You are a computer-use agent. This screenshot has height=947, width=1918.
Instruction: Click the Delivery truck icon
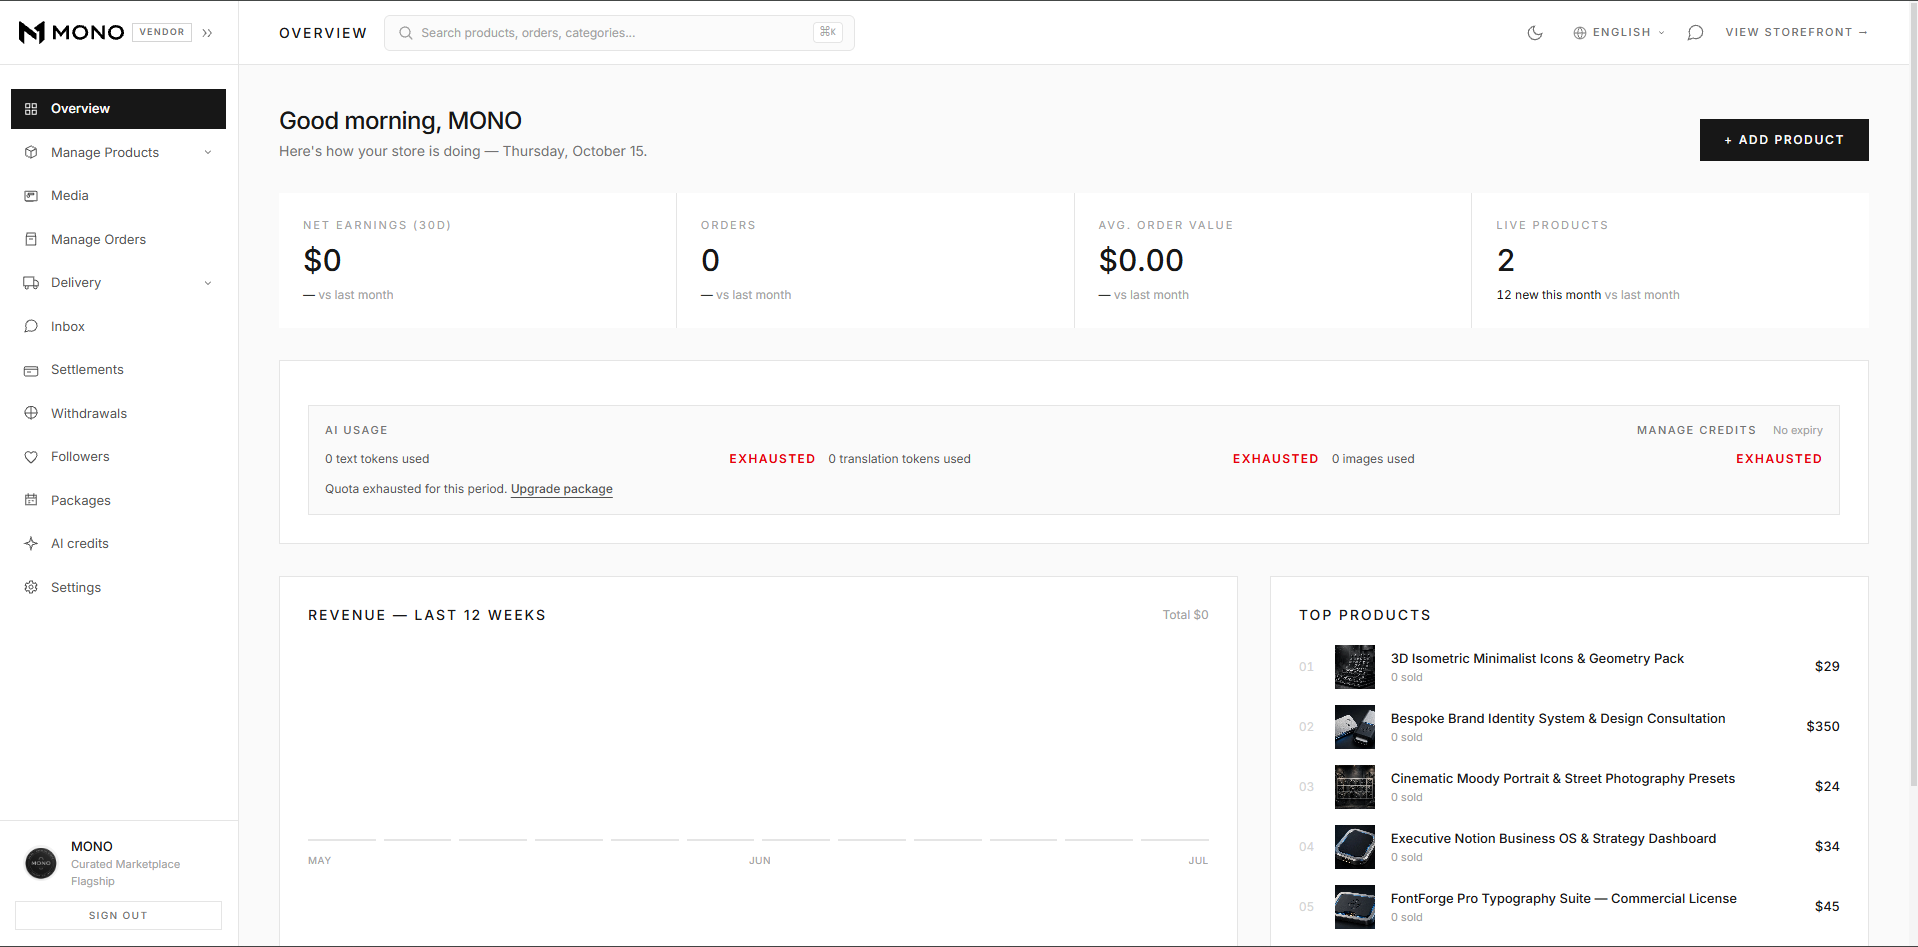[31, 283]
